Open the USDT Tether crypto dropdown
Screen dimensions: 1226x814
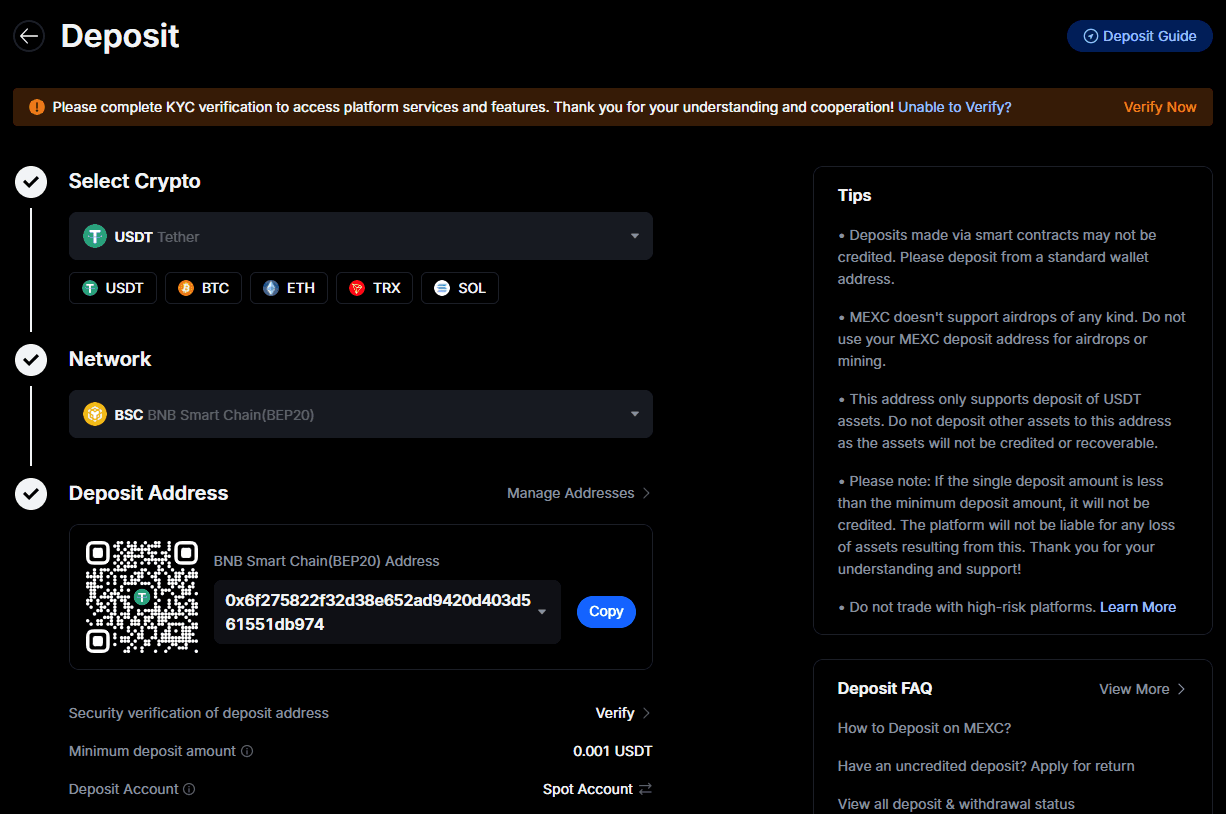pos(361,236)
